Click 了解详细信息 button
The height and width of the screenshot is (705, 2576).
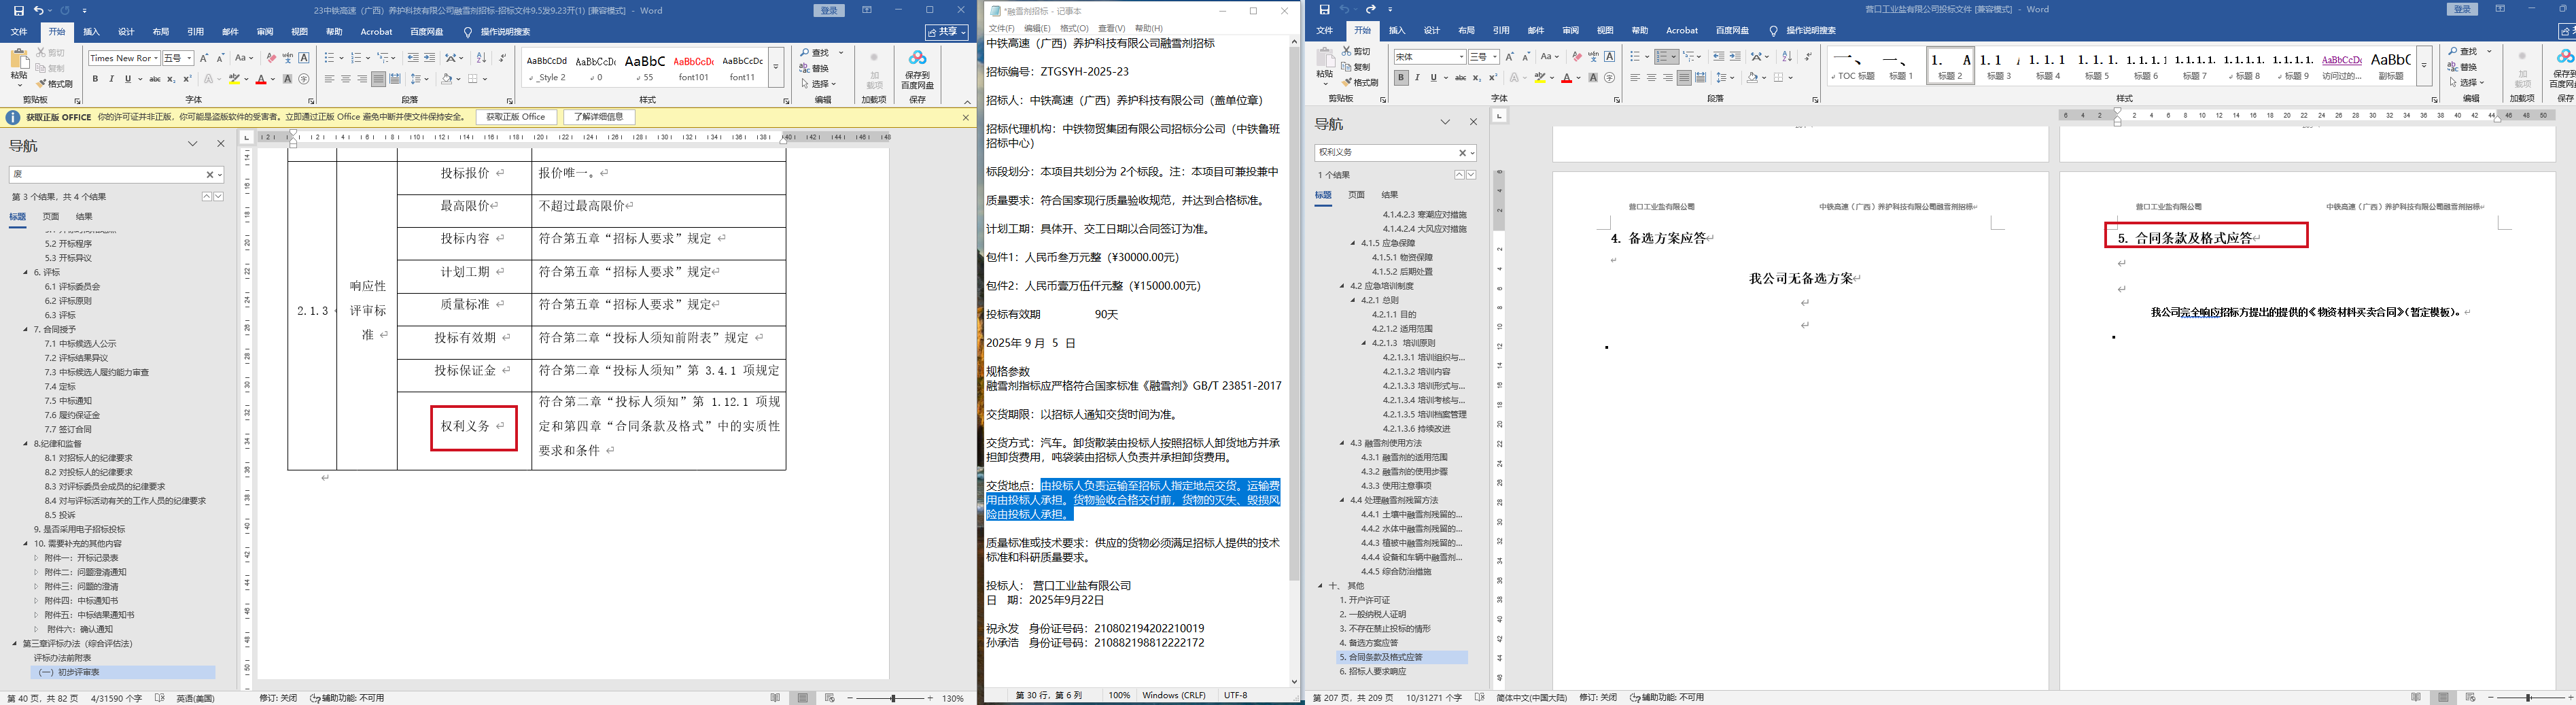click(599, 117)
